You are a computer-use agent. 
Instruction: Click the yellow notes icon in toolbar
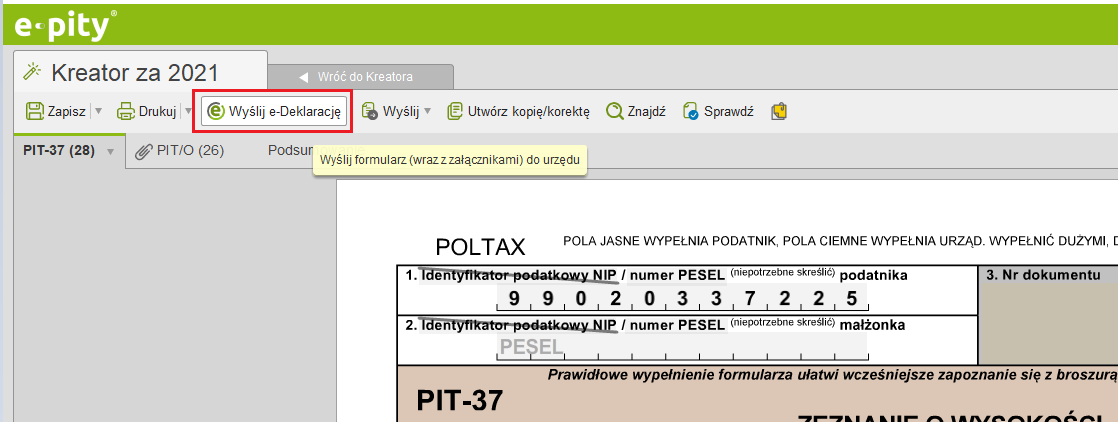pyautogui.click(x=779, y=111)
